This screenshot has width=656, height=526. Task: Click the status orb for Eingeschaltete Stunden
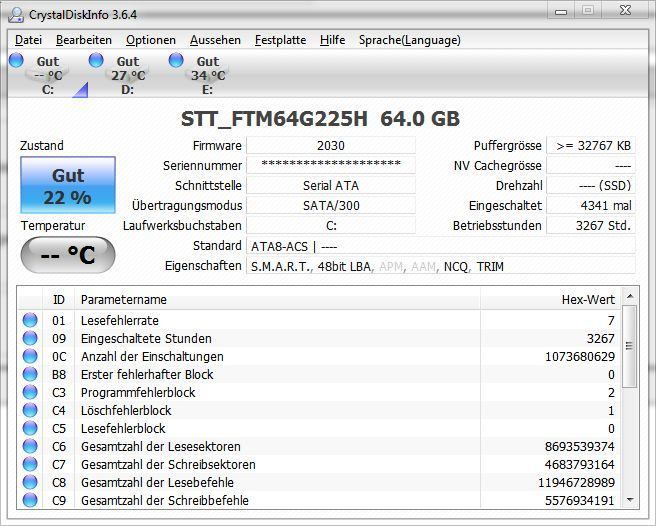coord(30,338)
